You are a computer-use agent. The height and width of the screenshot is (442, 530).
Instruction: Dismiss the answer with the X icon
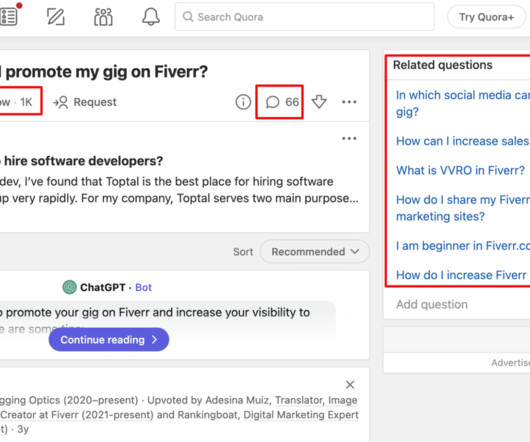click(350, 385)
